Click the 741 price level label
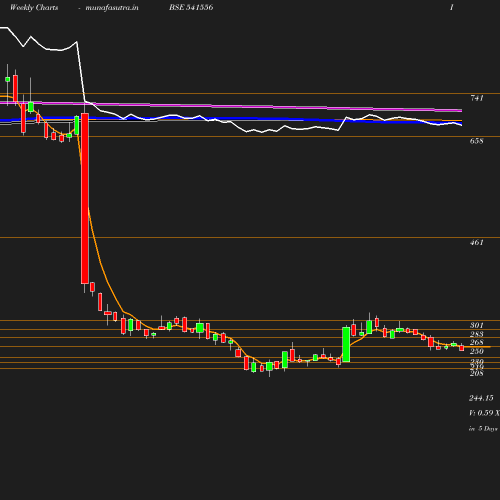 tap(477, 98)
